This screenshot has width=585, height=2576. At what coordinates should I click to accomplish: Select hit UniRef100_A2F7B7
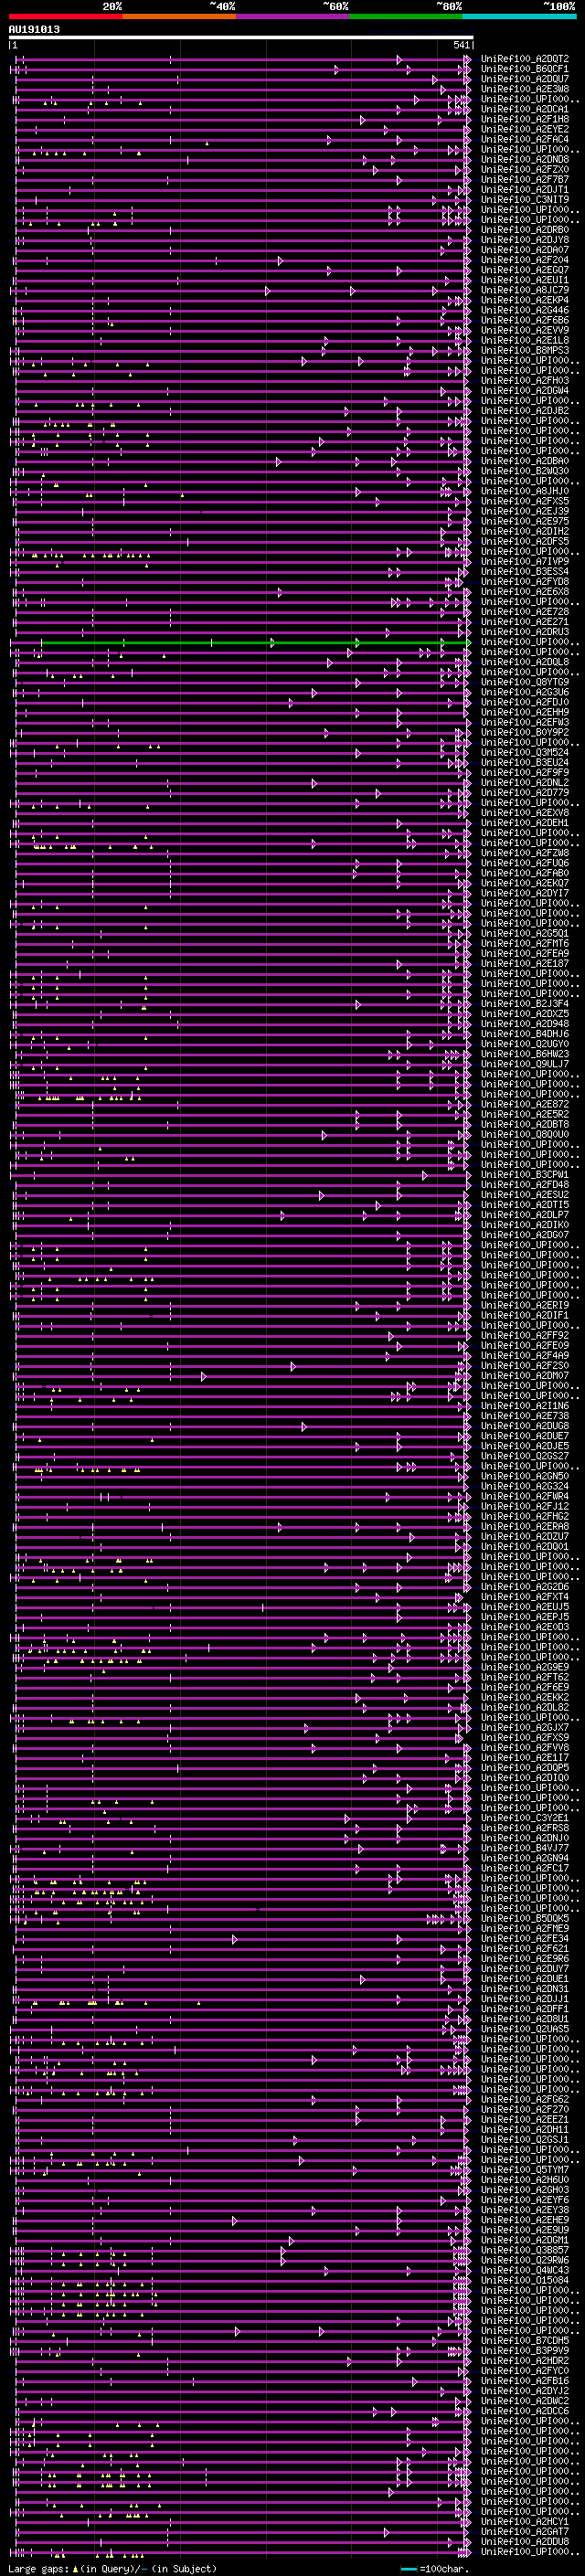[525, 179]
